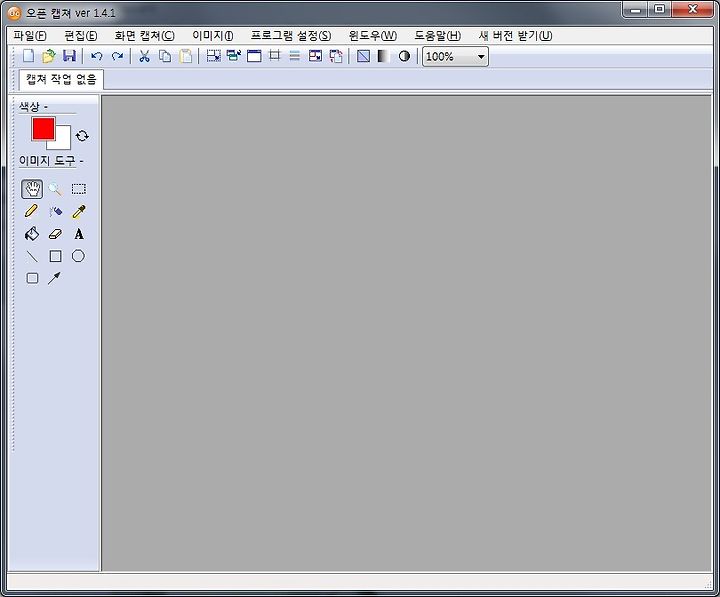Select the 캡쳐 작업 없음 tab
The image size is (720, 597).
point(61,79)
